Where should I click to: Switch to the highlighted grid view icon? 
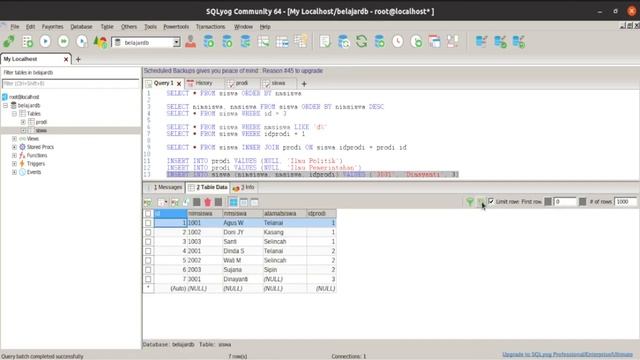click(x=233, y=202)
